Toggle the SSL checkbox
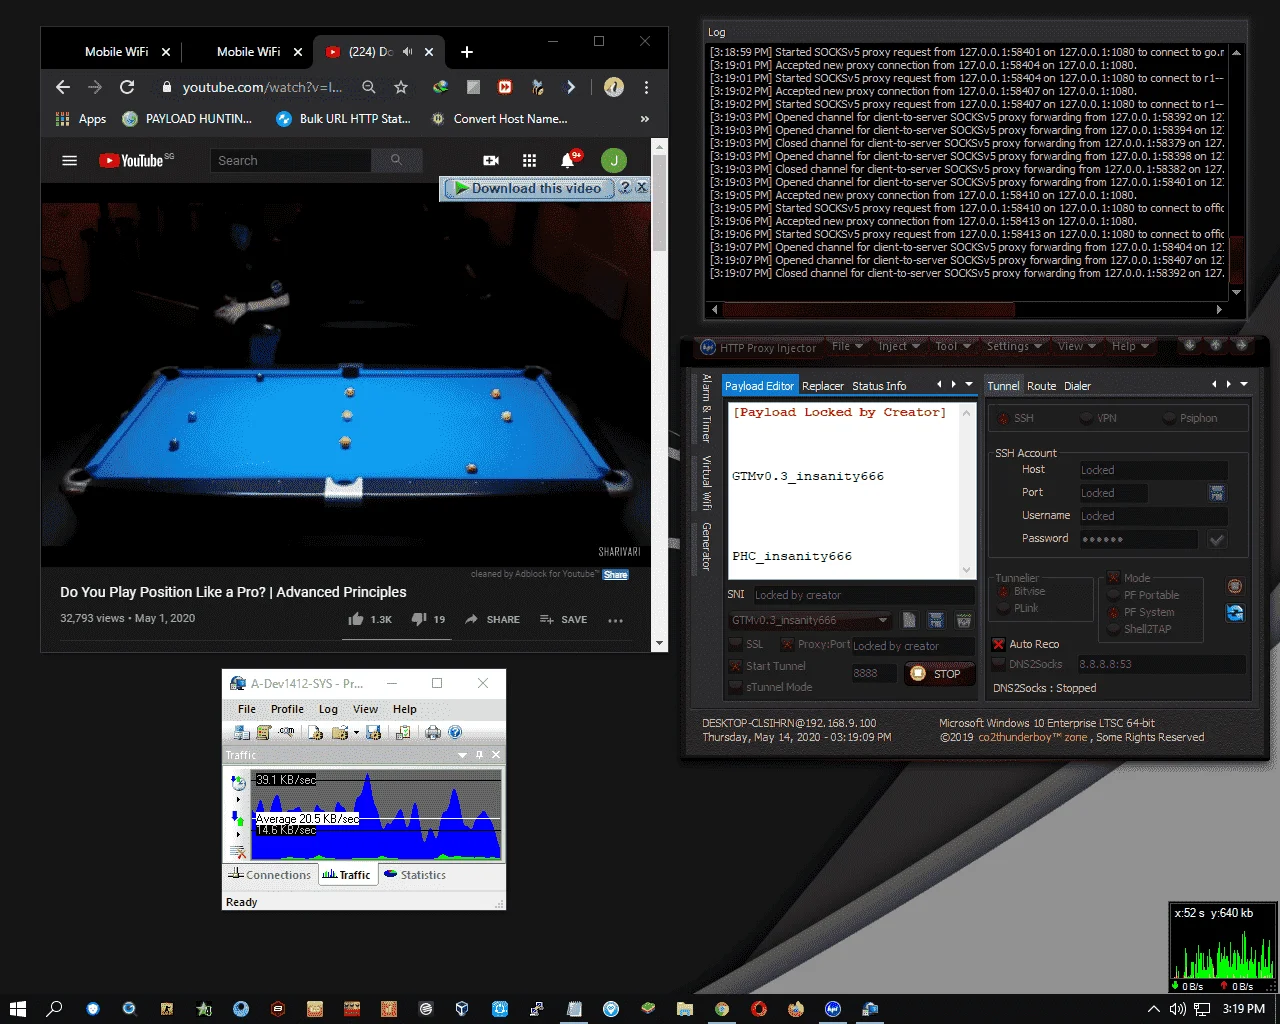 (x=737, y=644)
